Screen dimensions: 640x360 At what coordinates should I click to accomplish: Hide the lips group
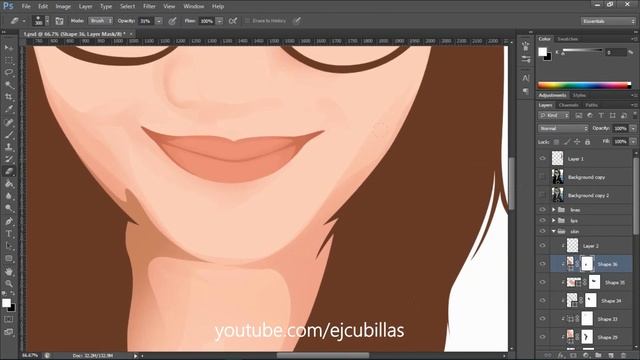[x=542, y=220]
